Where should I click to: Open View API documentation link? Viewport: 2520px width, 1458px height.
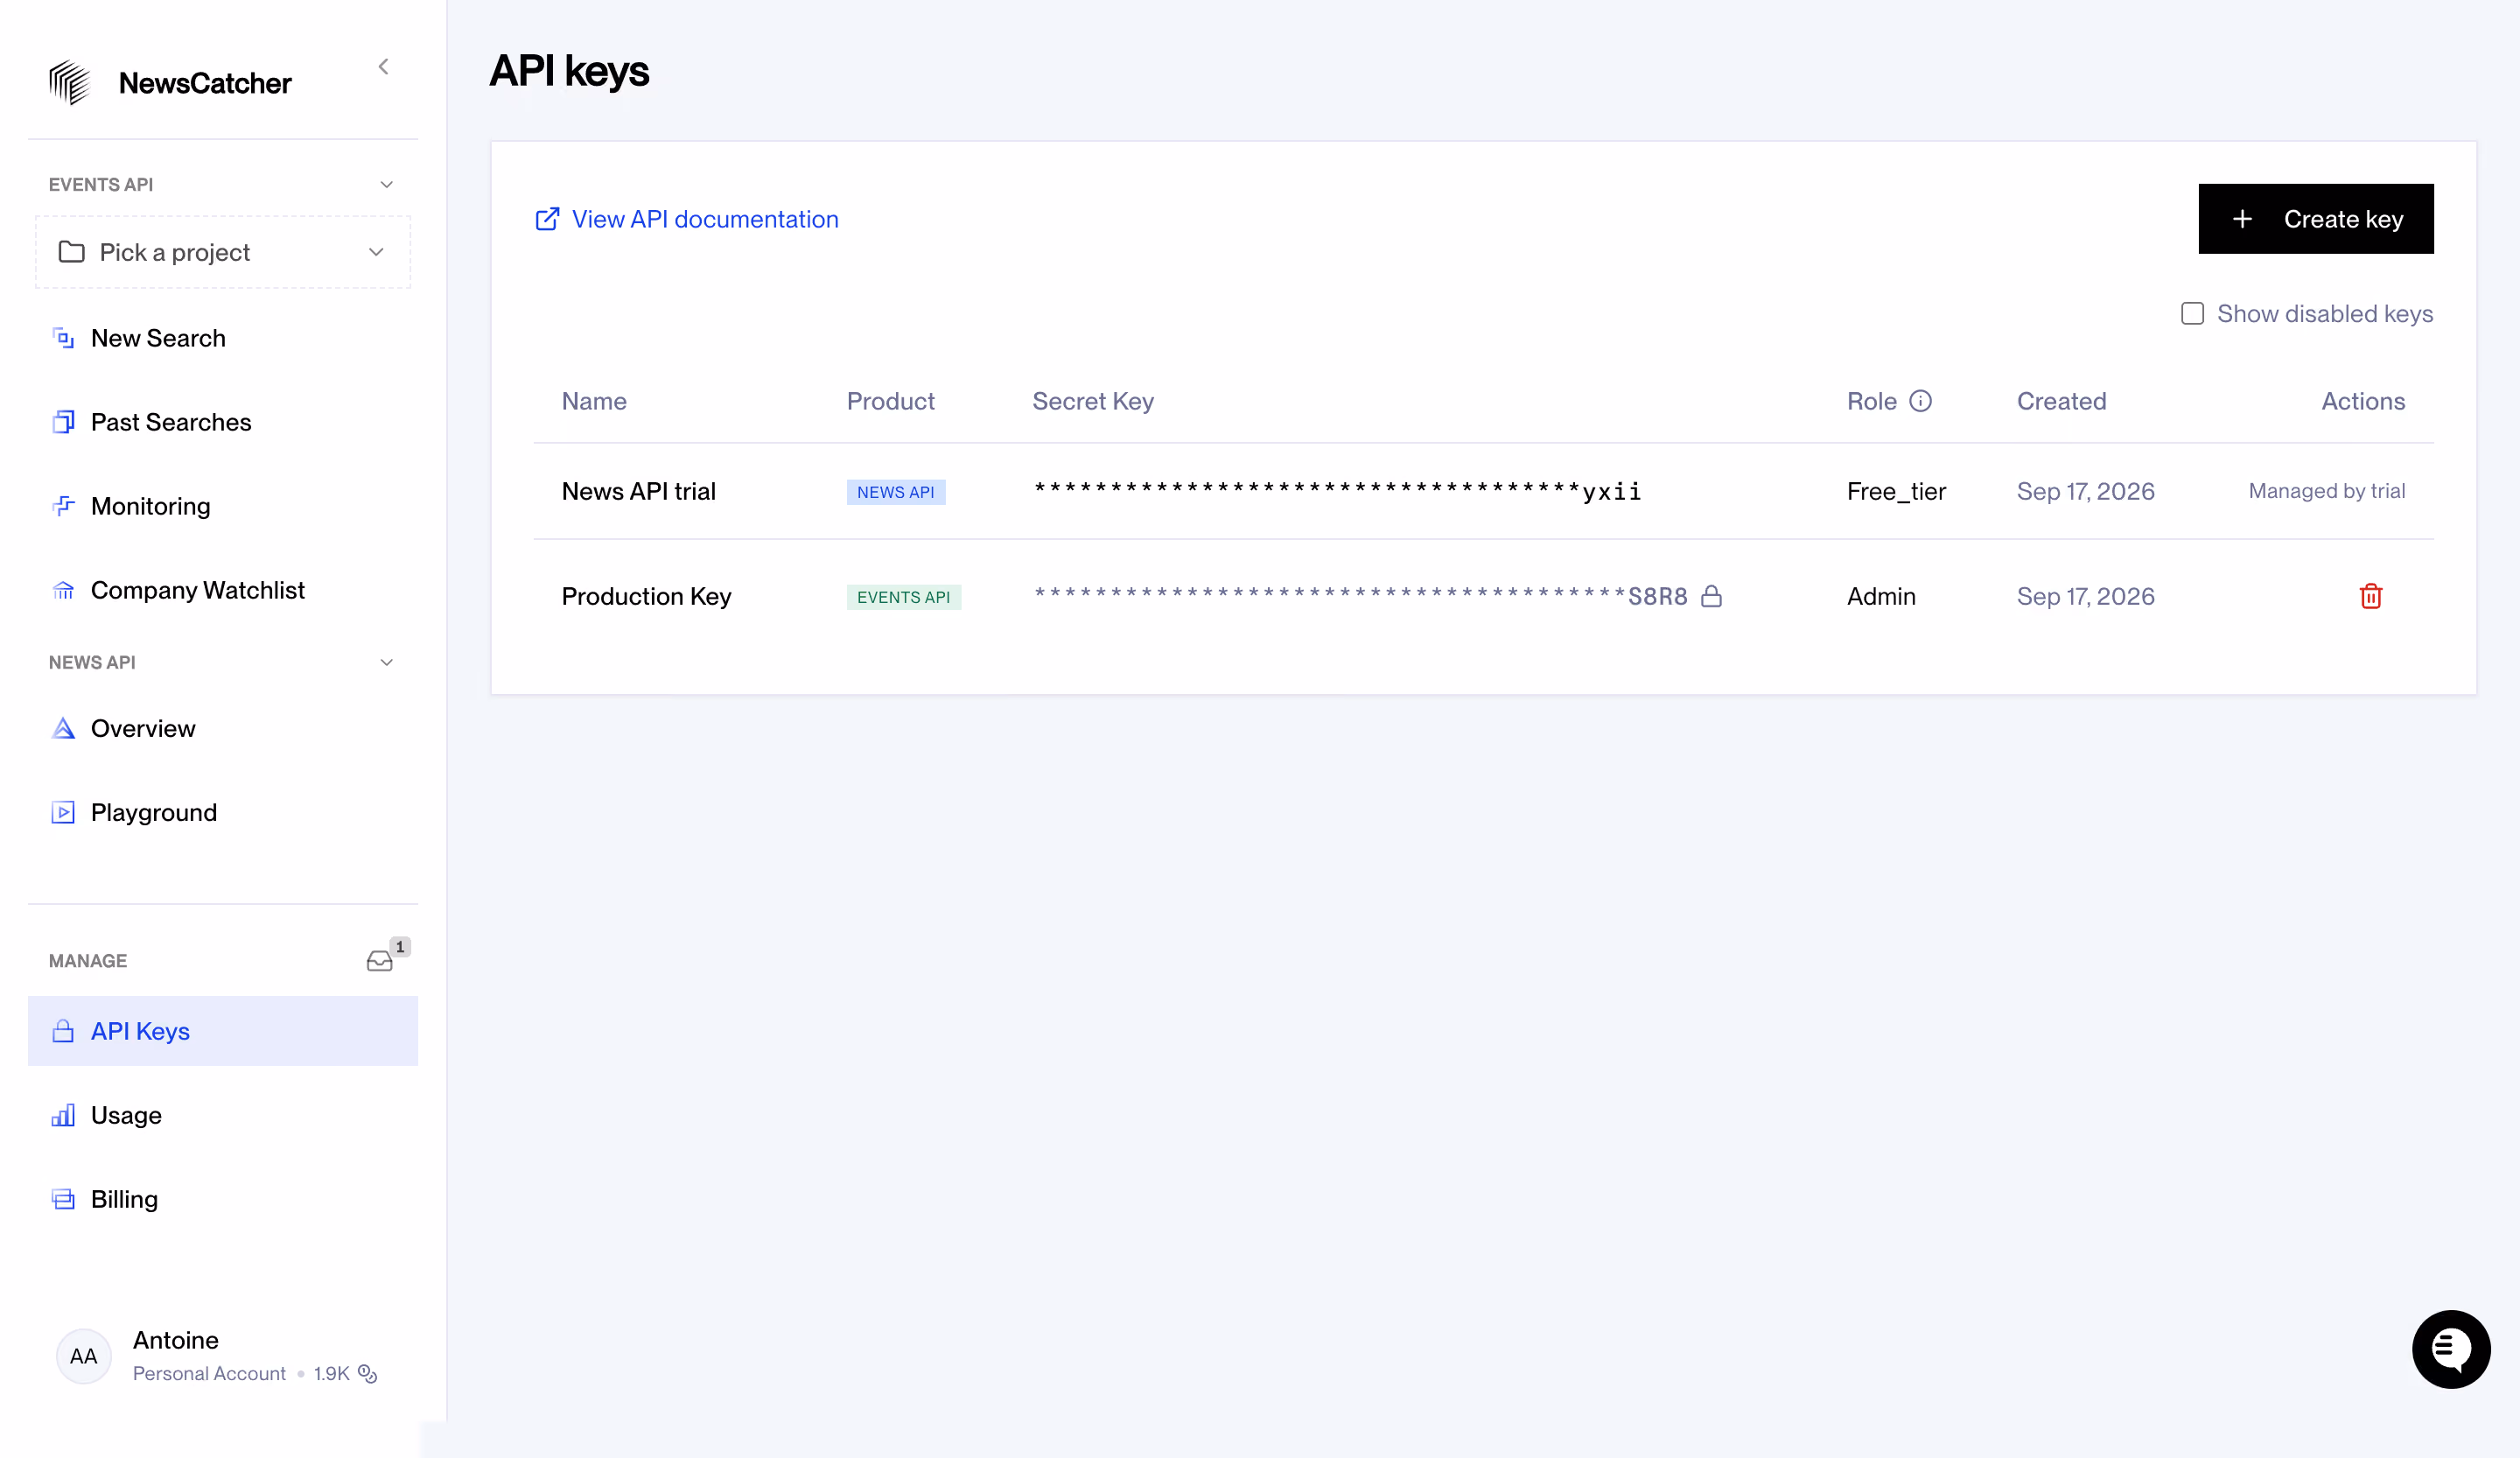[705, 219]
